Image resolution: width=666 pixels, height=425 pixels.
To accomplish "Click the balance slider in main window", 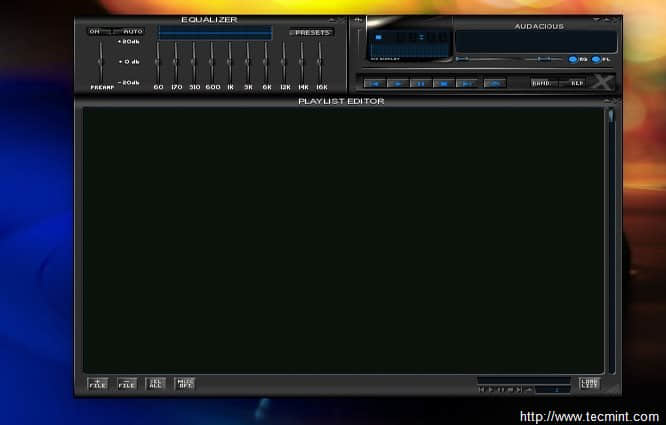I will [x=544, y=59].
